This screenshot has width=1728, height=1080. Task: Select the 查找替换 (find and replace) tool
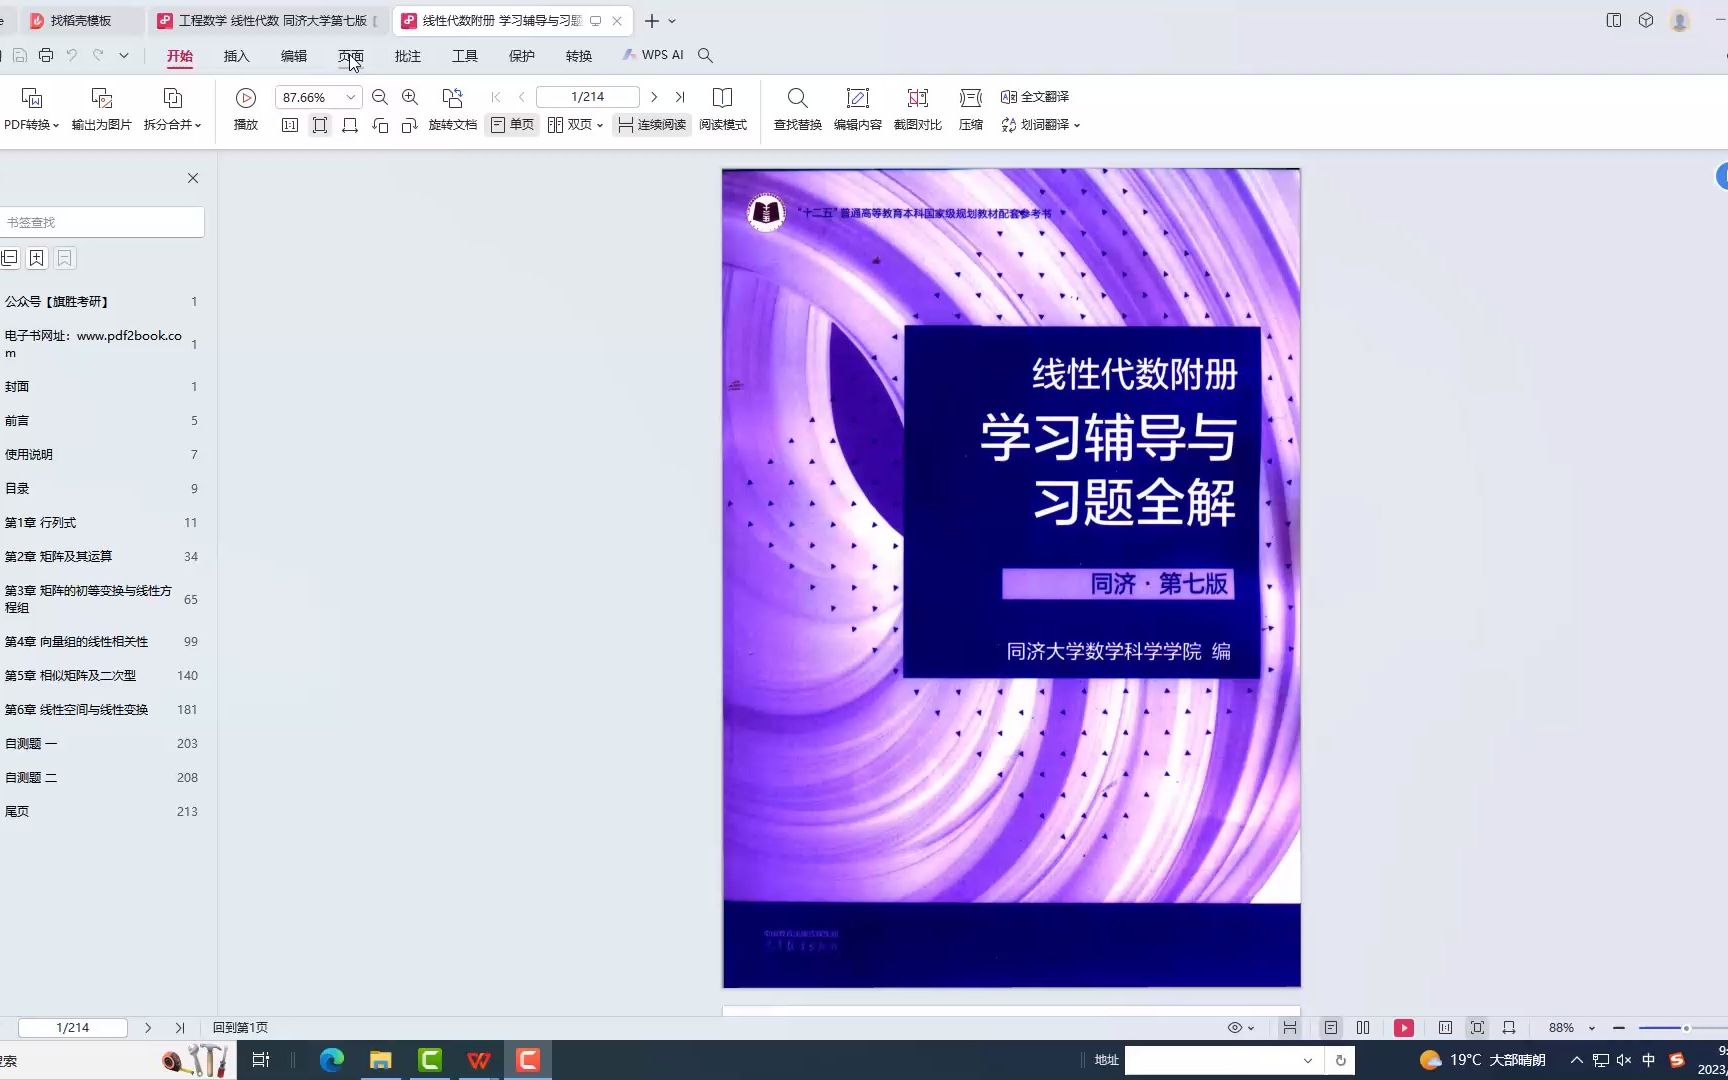coord(797,108)
